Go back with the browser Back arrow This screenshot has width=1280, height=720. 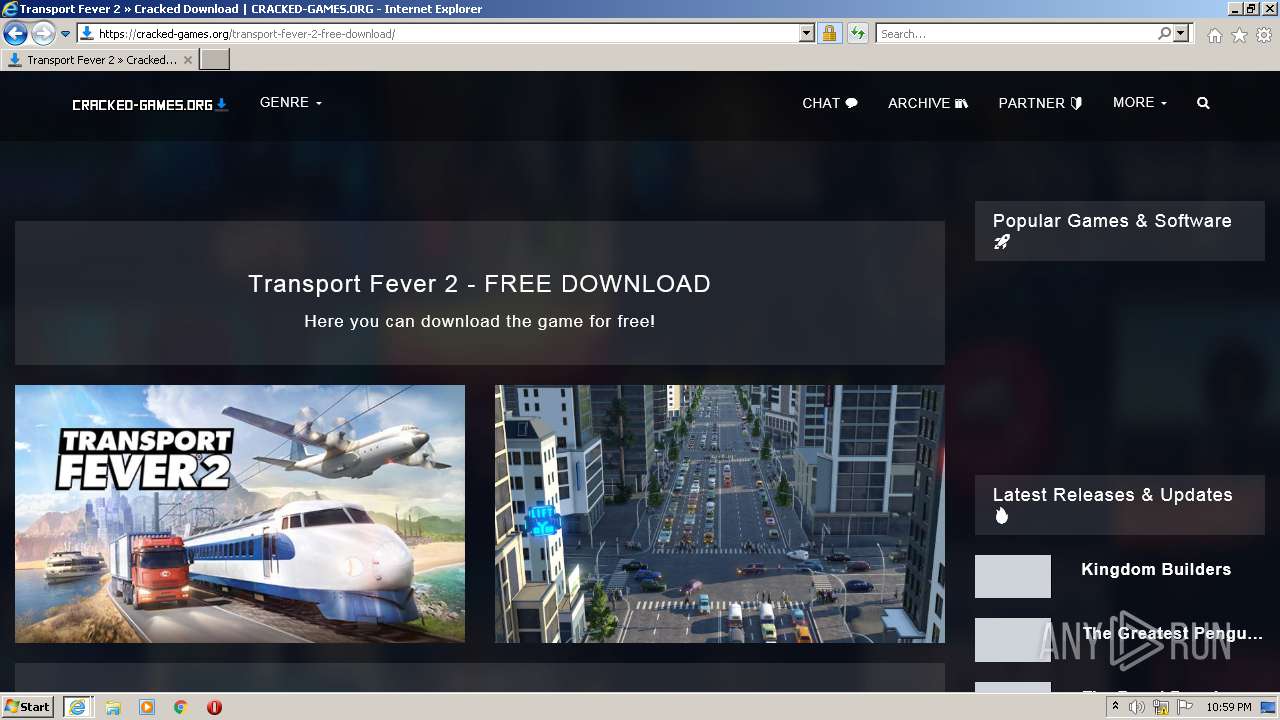tap(15, 34)
